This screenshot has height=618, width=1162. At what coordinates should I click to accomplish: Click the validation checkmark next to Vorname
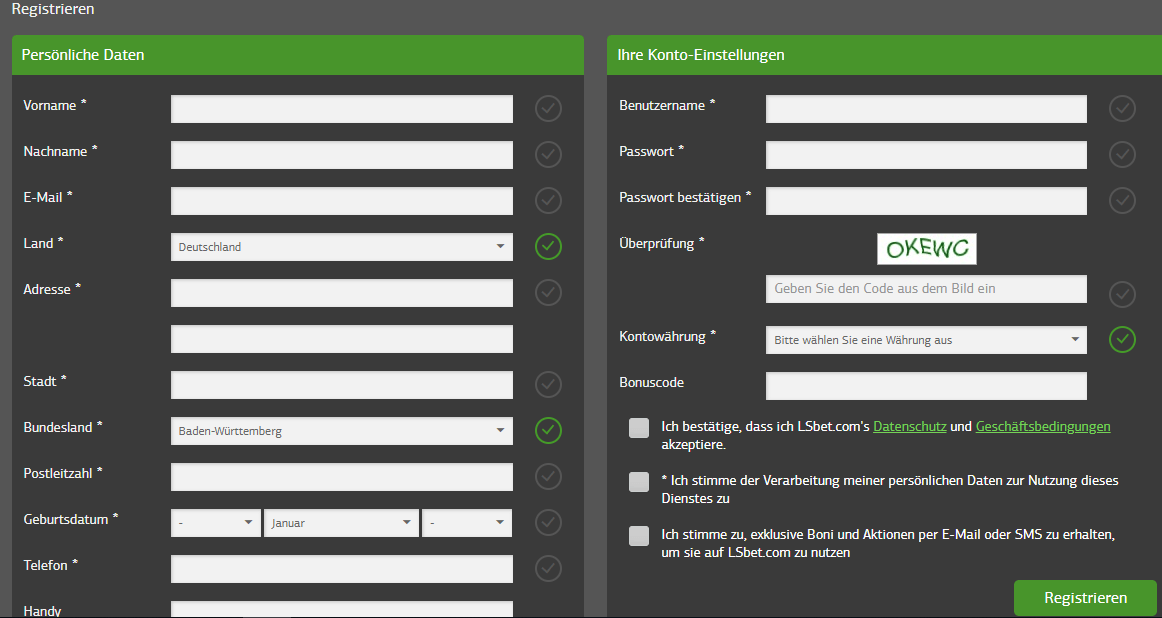548,108
